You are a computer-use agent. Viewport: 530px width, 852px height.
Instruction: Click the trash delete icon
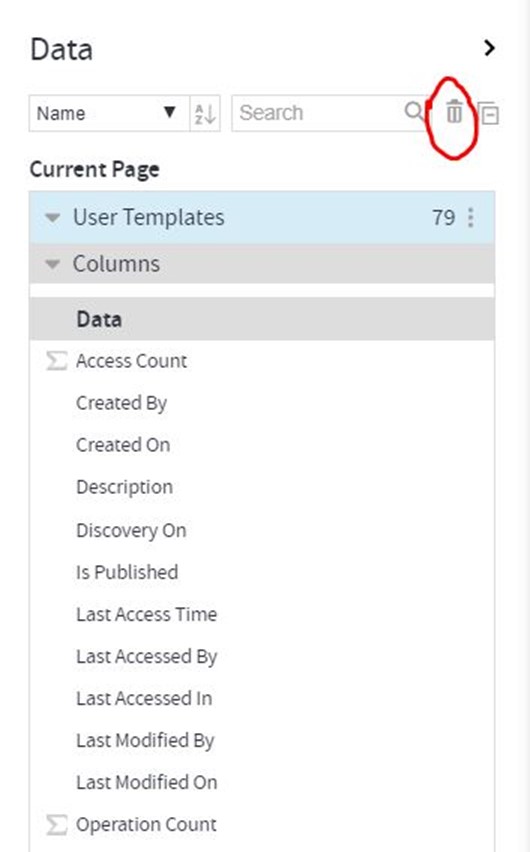tap(454, 112)
